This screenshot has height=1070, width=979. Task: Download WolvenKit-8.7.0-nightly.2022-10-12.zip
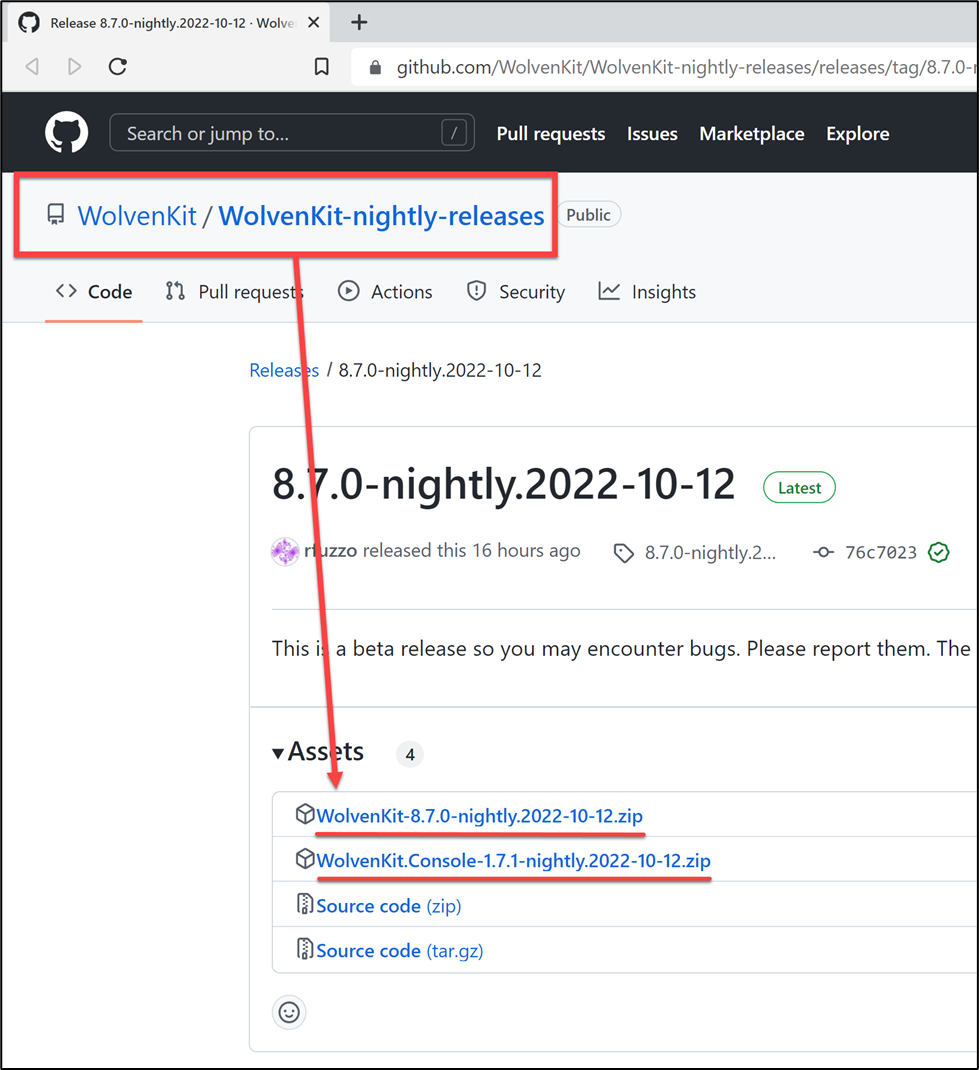point(479,816)
